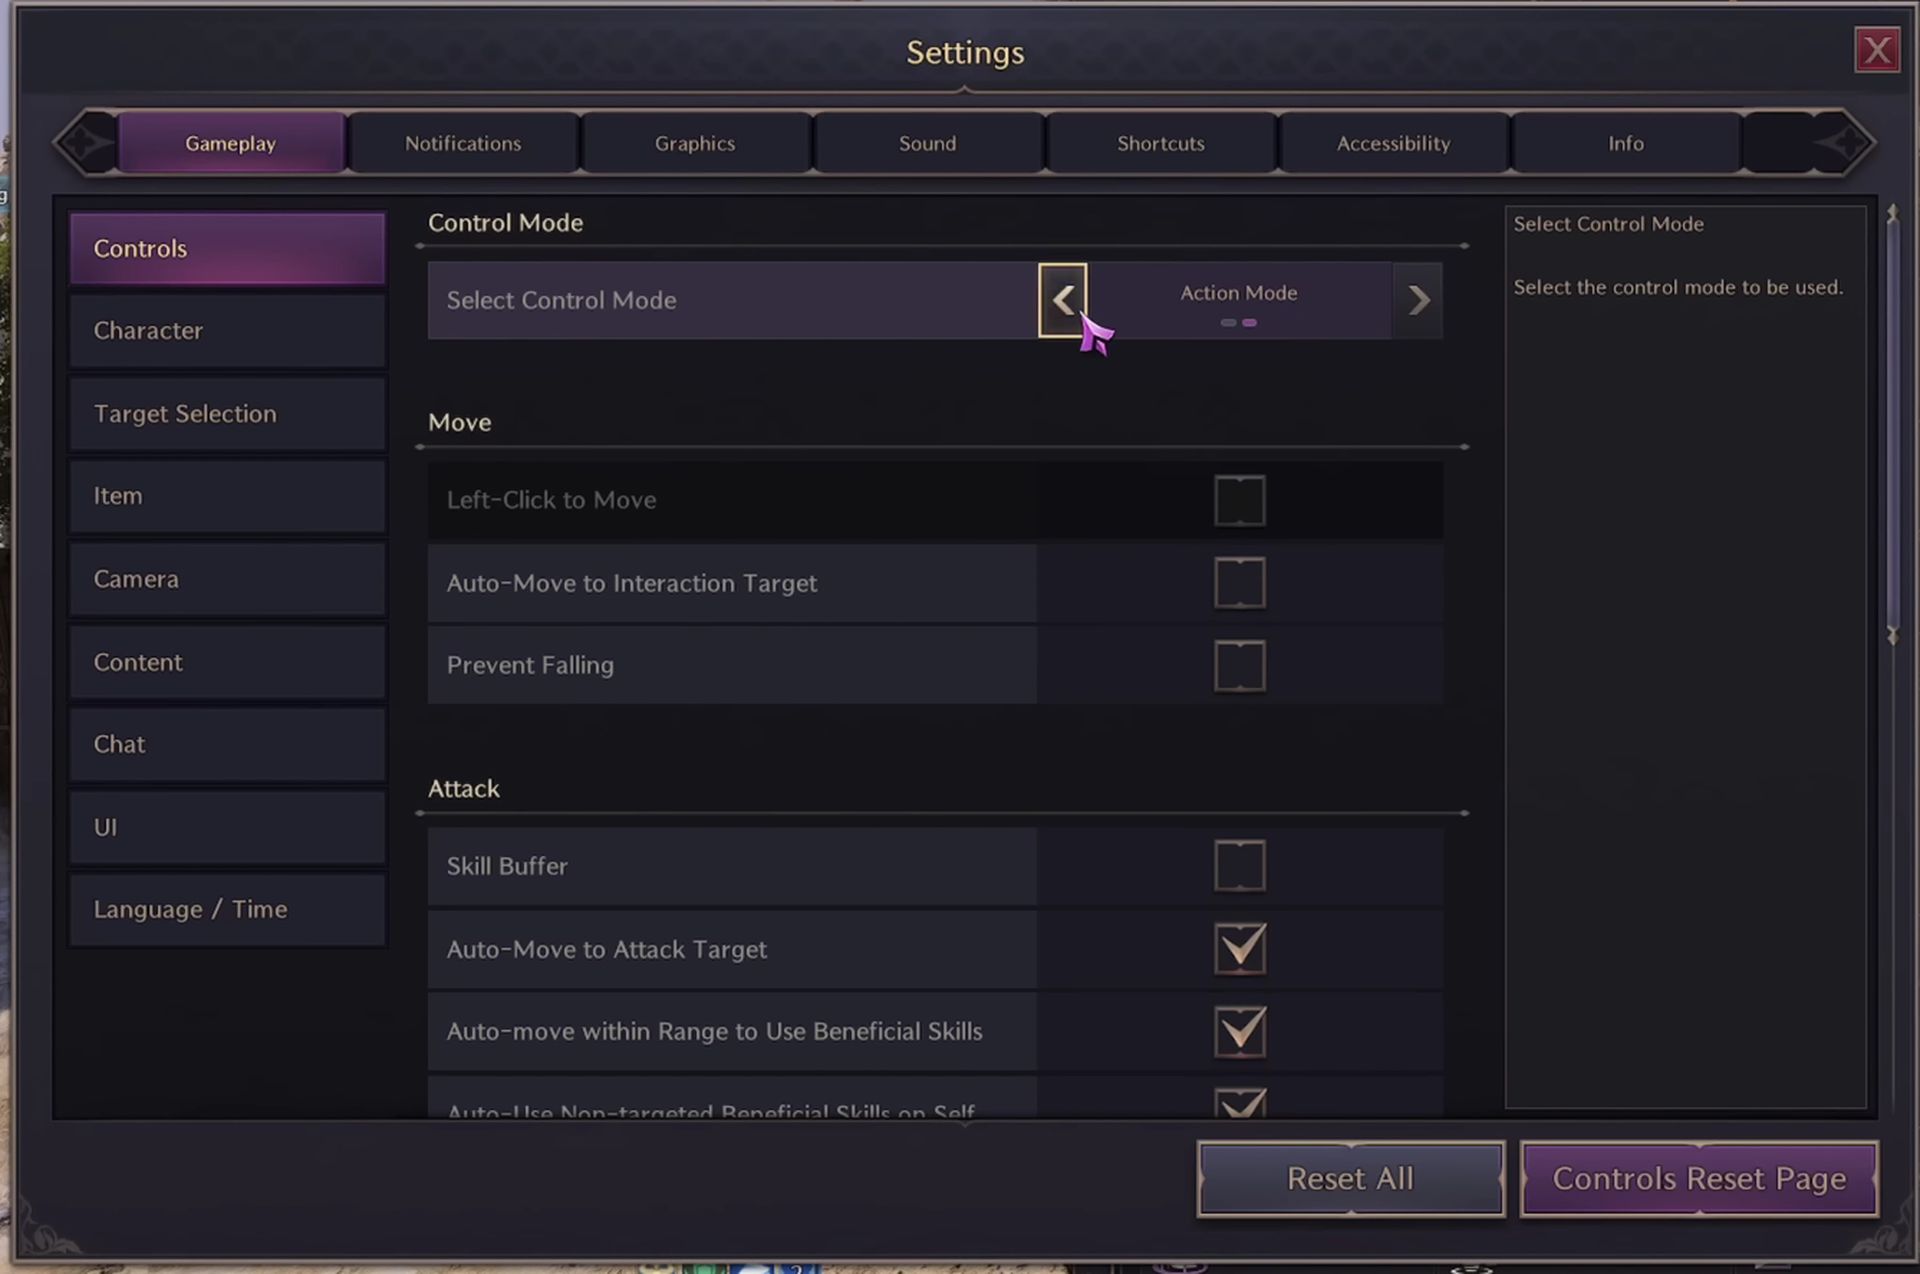Viewport: 1920px width, 1274px height.
Task: Click the Controls Reset Page button
Action: (x=1700, y=1179)
